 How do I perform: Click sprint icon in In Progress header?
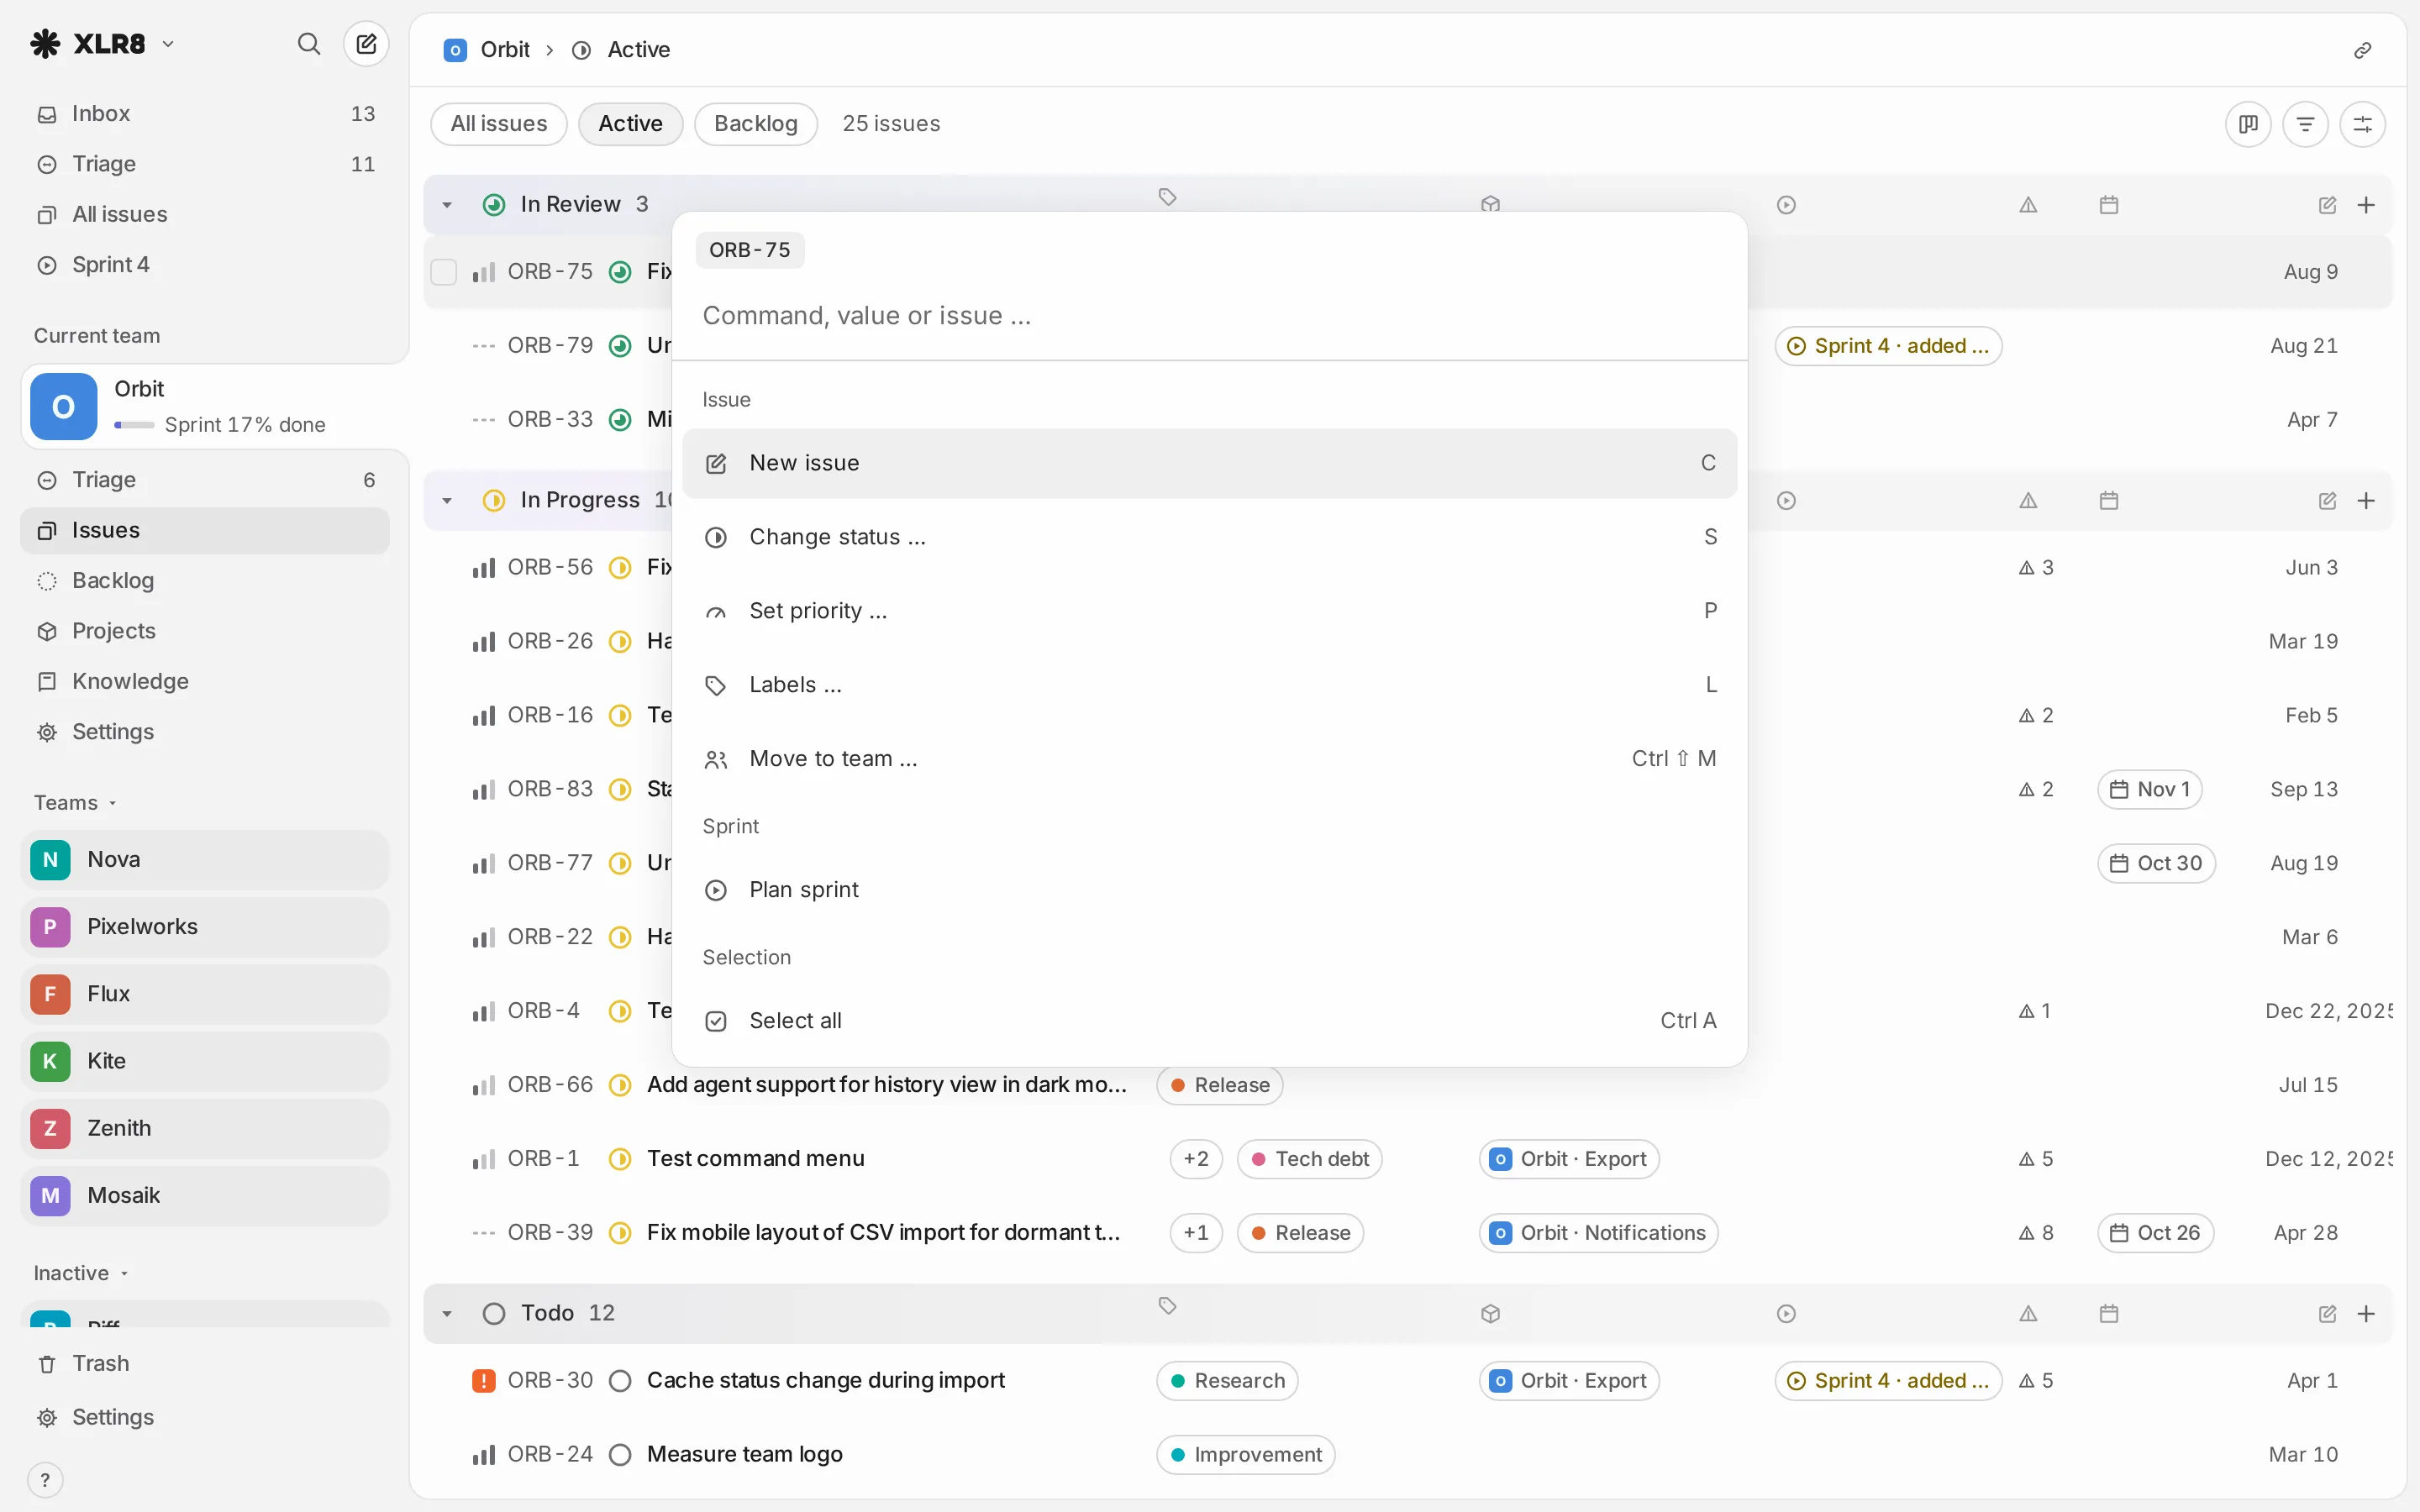click(x=1786, y=501)
